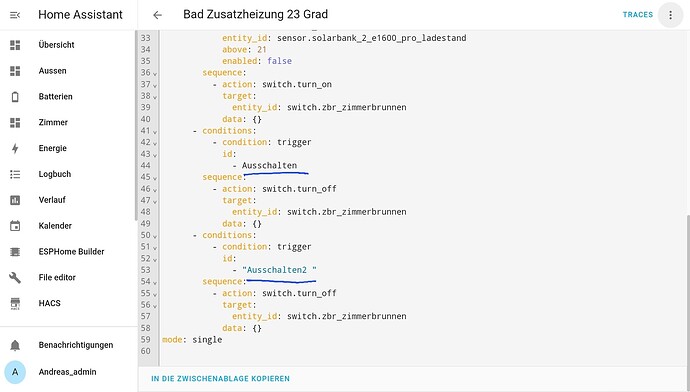The height and width of the screenshot is (392, 690).
Task: Fold the sequence block at line 54
Action: coord(155,282)
